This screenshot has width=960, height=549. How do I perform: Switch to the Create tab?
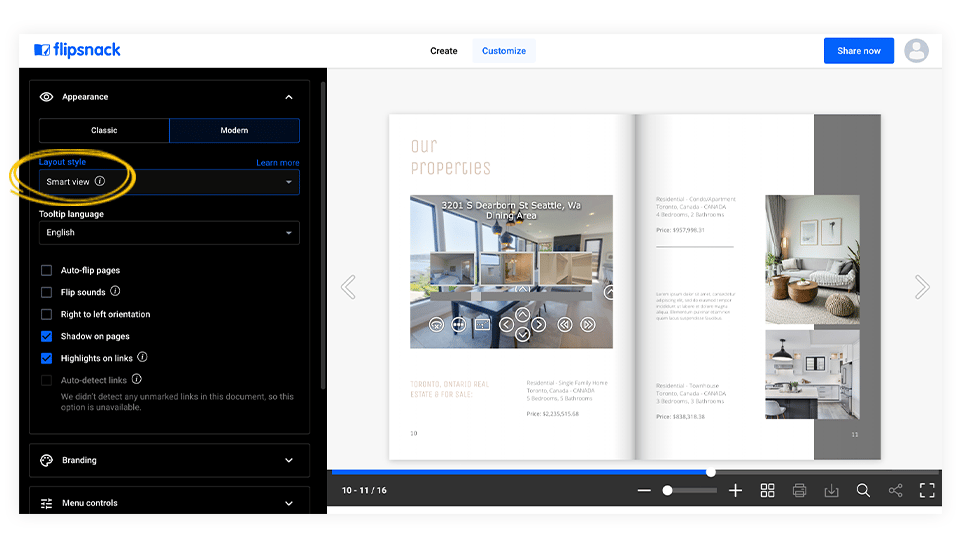(444, 51)
